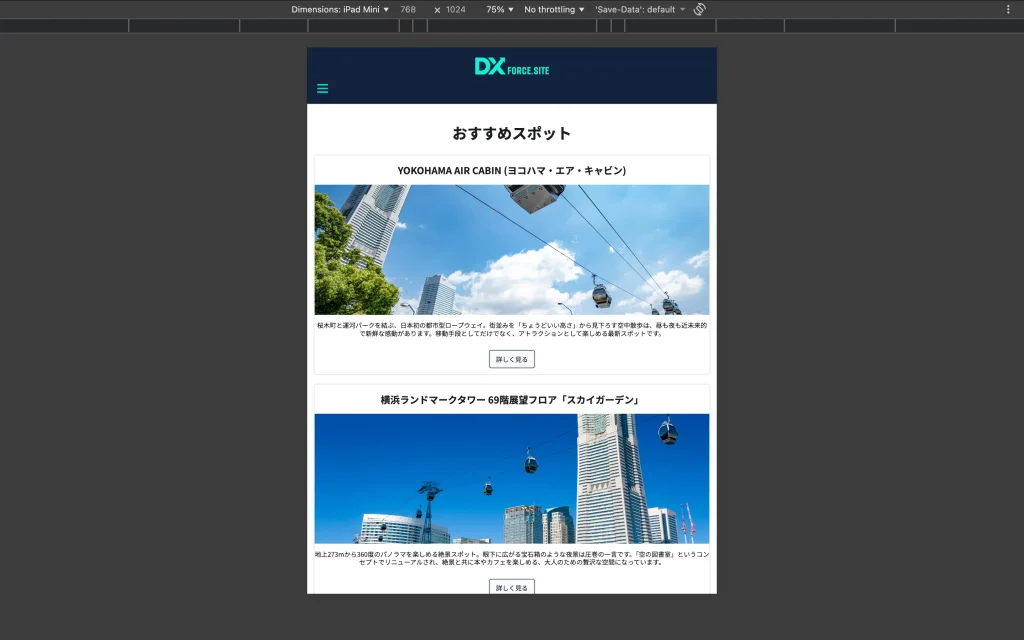Click 詳しく見る under YOKOHAMA AIR CABIN

(x=511, y=359)
